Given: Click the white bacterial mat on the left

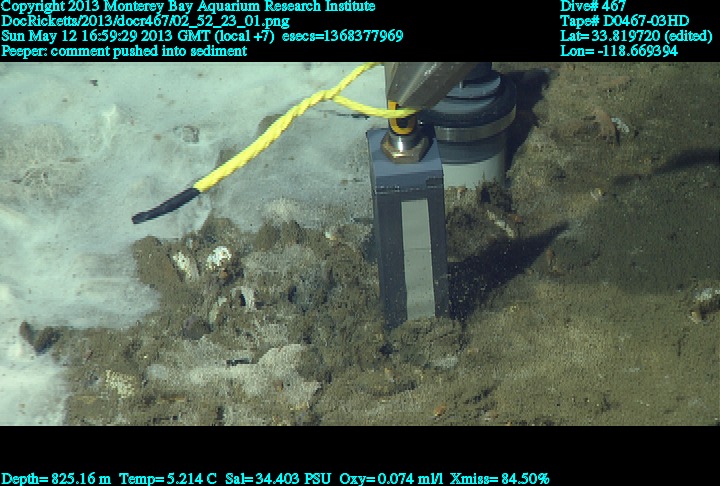Looking at the screenshot, I should click(60, 150).
